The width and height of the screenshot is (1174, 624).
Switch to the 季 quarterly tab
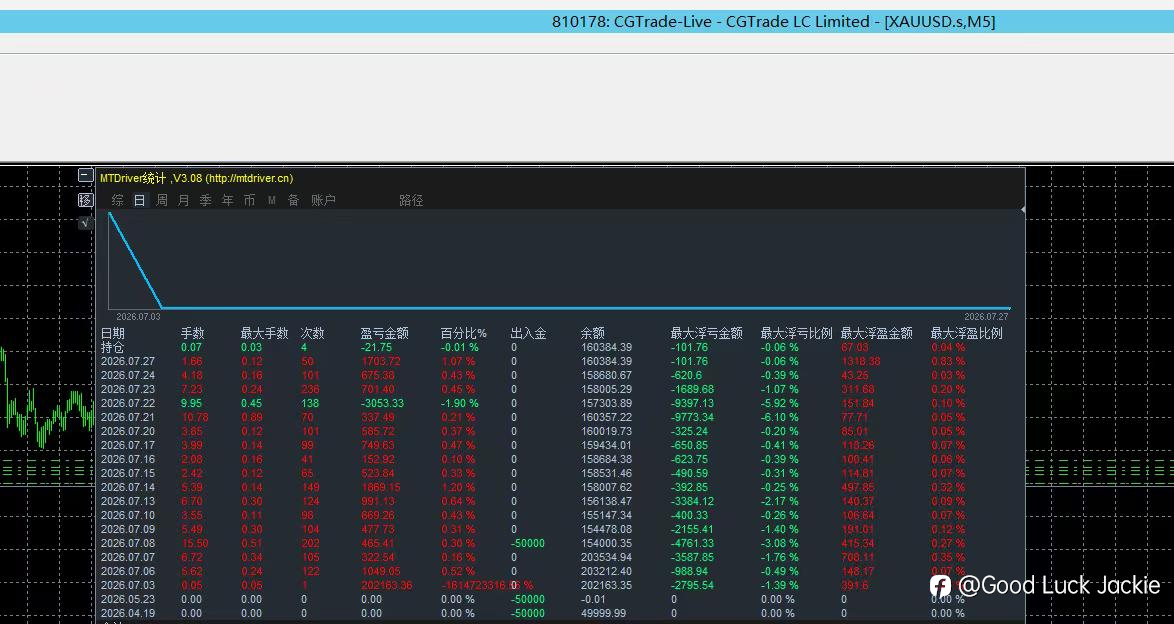[205, 200]
